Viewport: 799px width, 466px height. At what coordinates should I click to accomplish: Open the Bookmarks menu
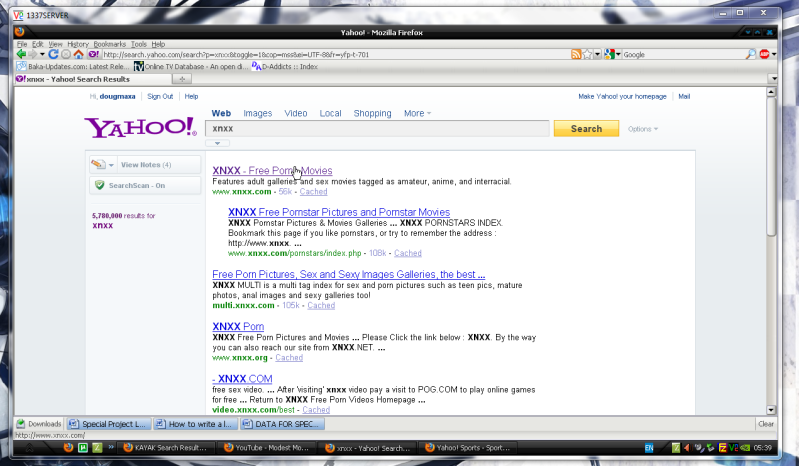pyautogui.click(x=110, y=44)
